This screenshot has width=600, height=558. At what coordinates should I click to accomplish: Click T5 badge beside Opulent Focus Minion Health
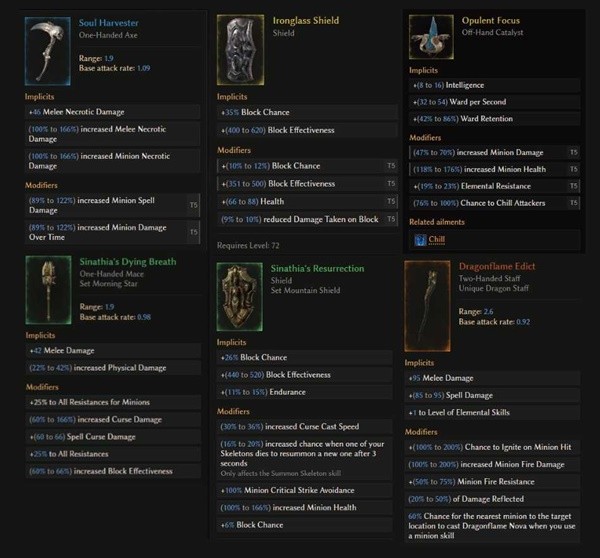coord(573,170)
